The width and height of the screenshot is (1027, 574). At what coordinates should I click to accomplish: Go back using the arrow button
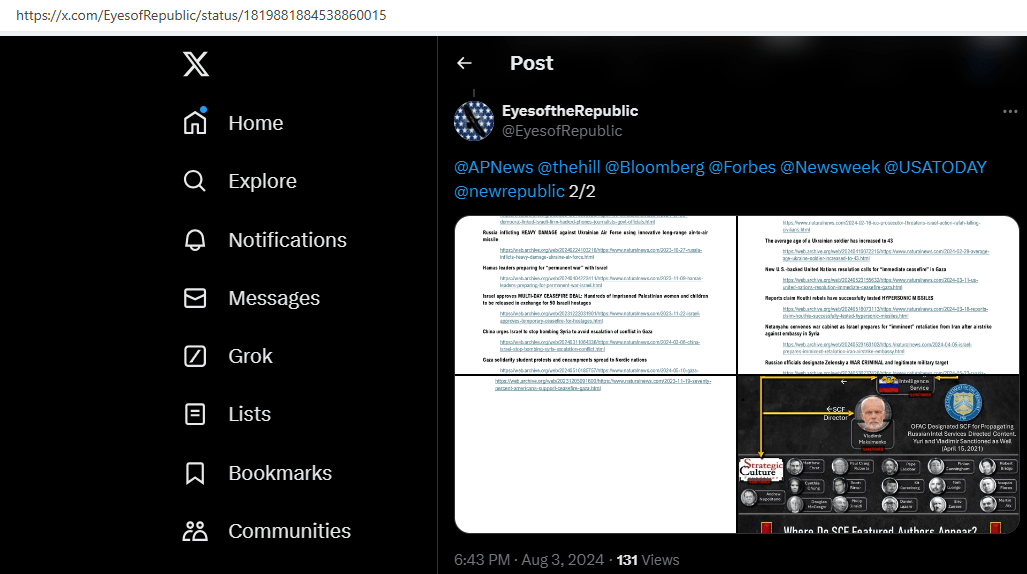[x=464, y=63]
